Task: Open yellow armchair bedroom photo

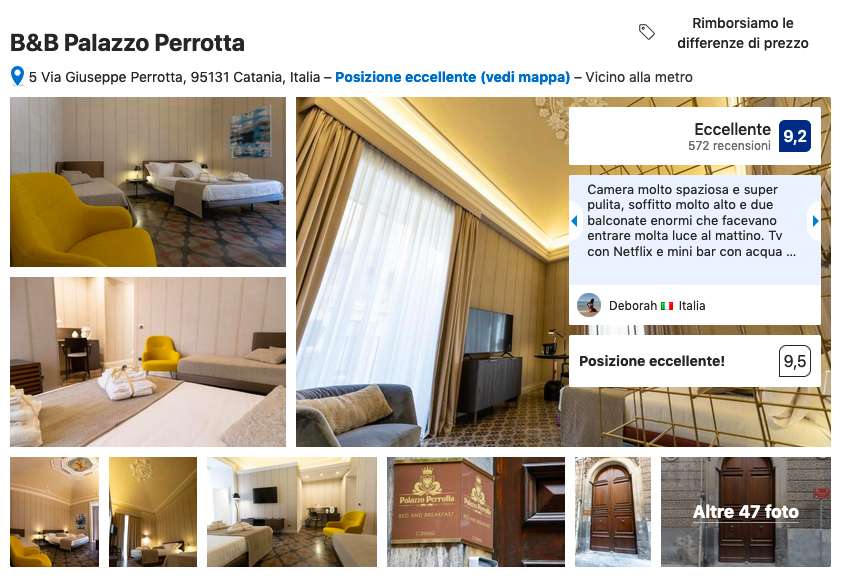Action: [x=148, y=182]
